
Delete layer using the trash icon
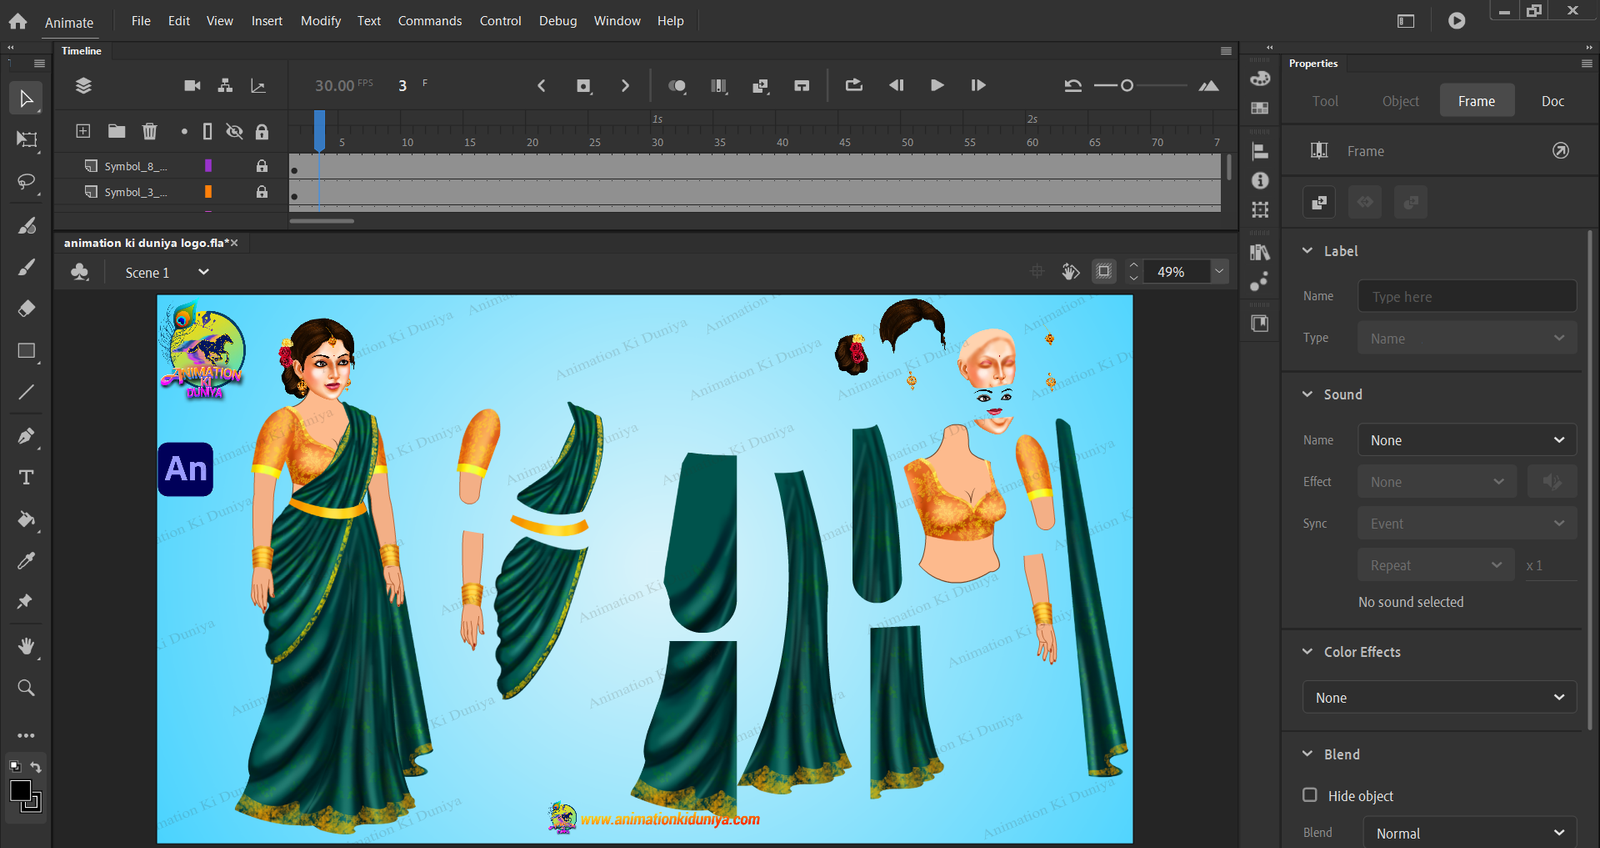click(x=149, y=131)
